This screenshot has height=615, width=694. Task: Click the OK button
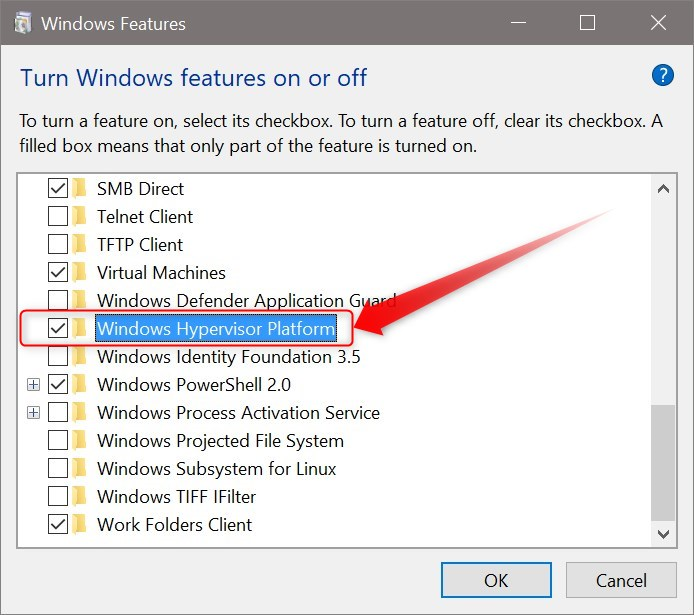[496, 580]
